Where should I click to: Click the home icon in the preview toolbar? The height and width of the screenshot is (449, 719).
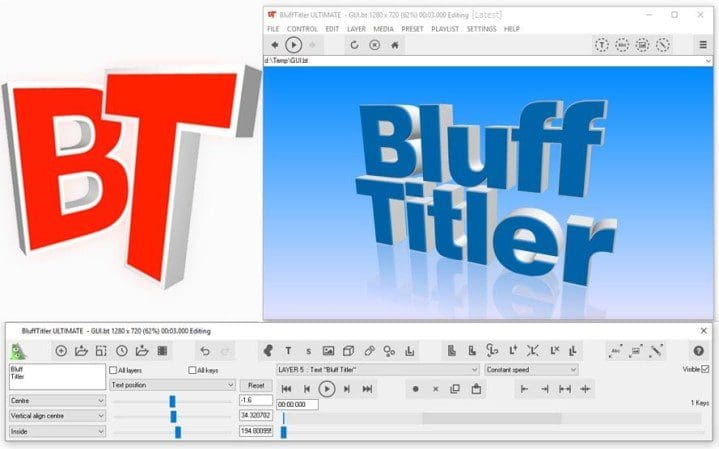395,45
